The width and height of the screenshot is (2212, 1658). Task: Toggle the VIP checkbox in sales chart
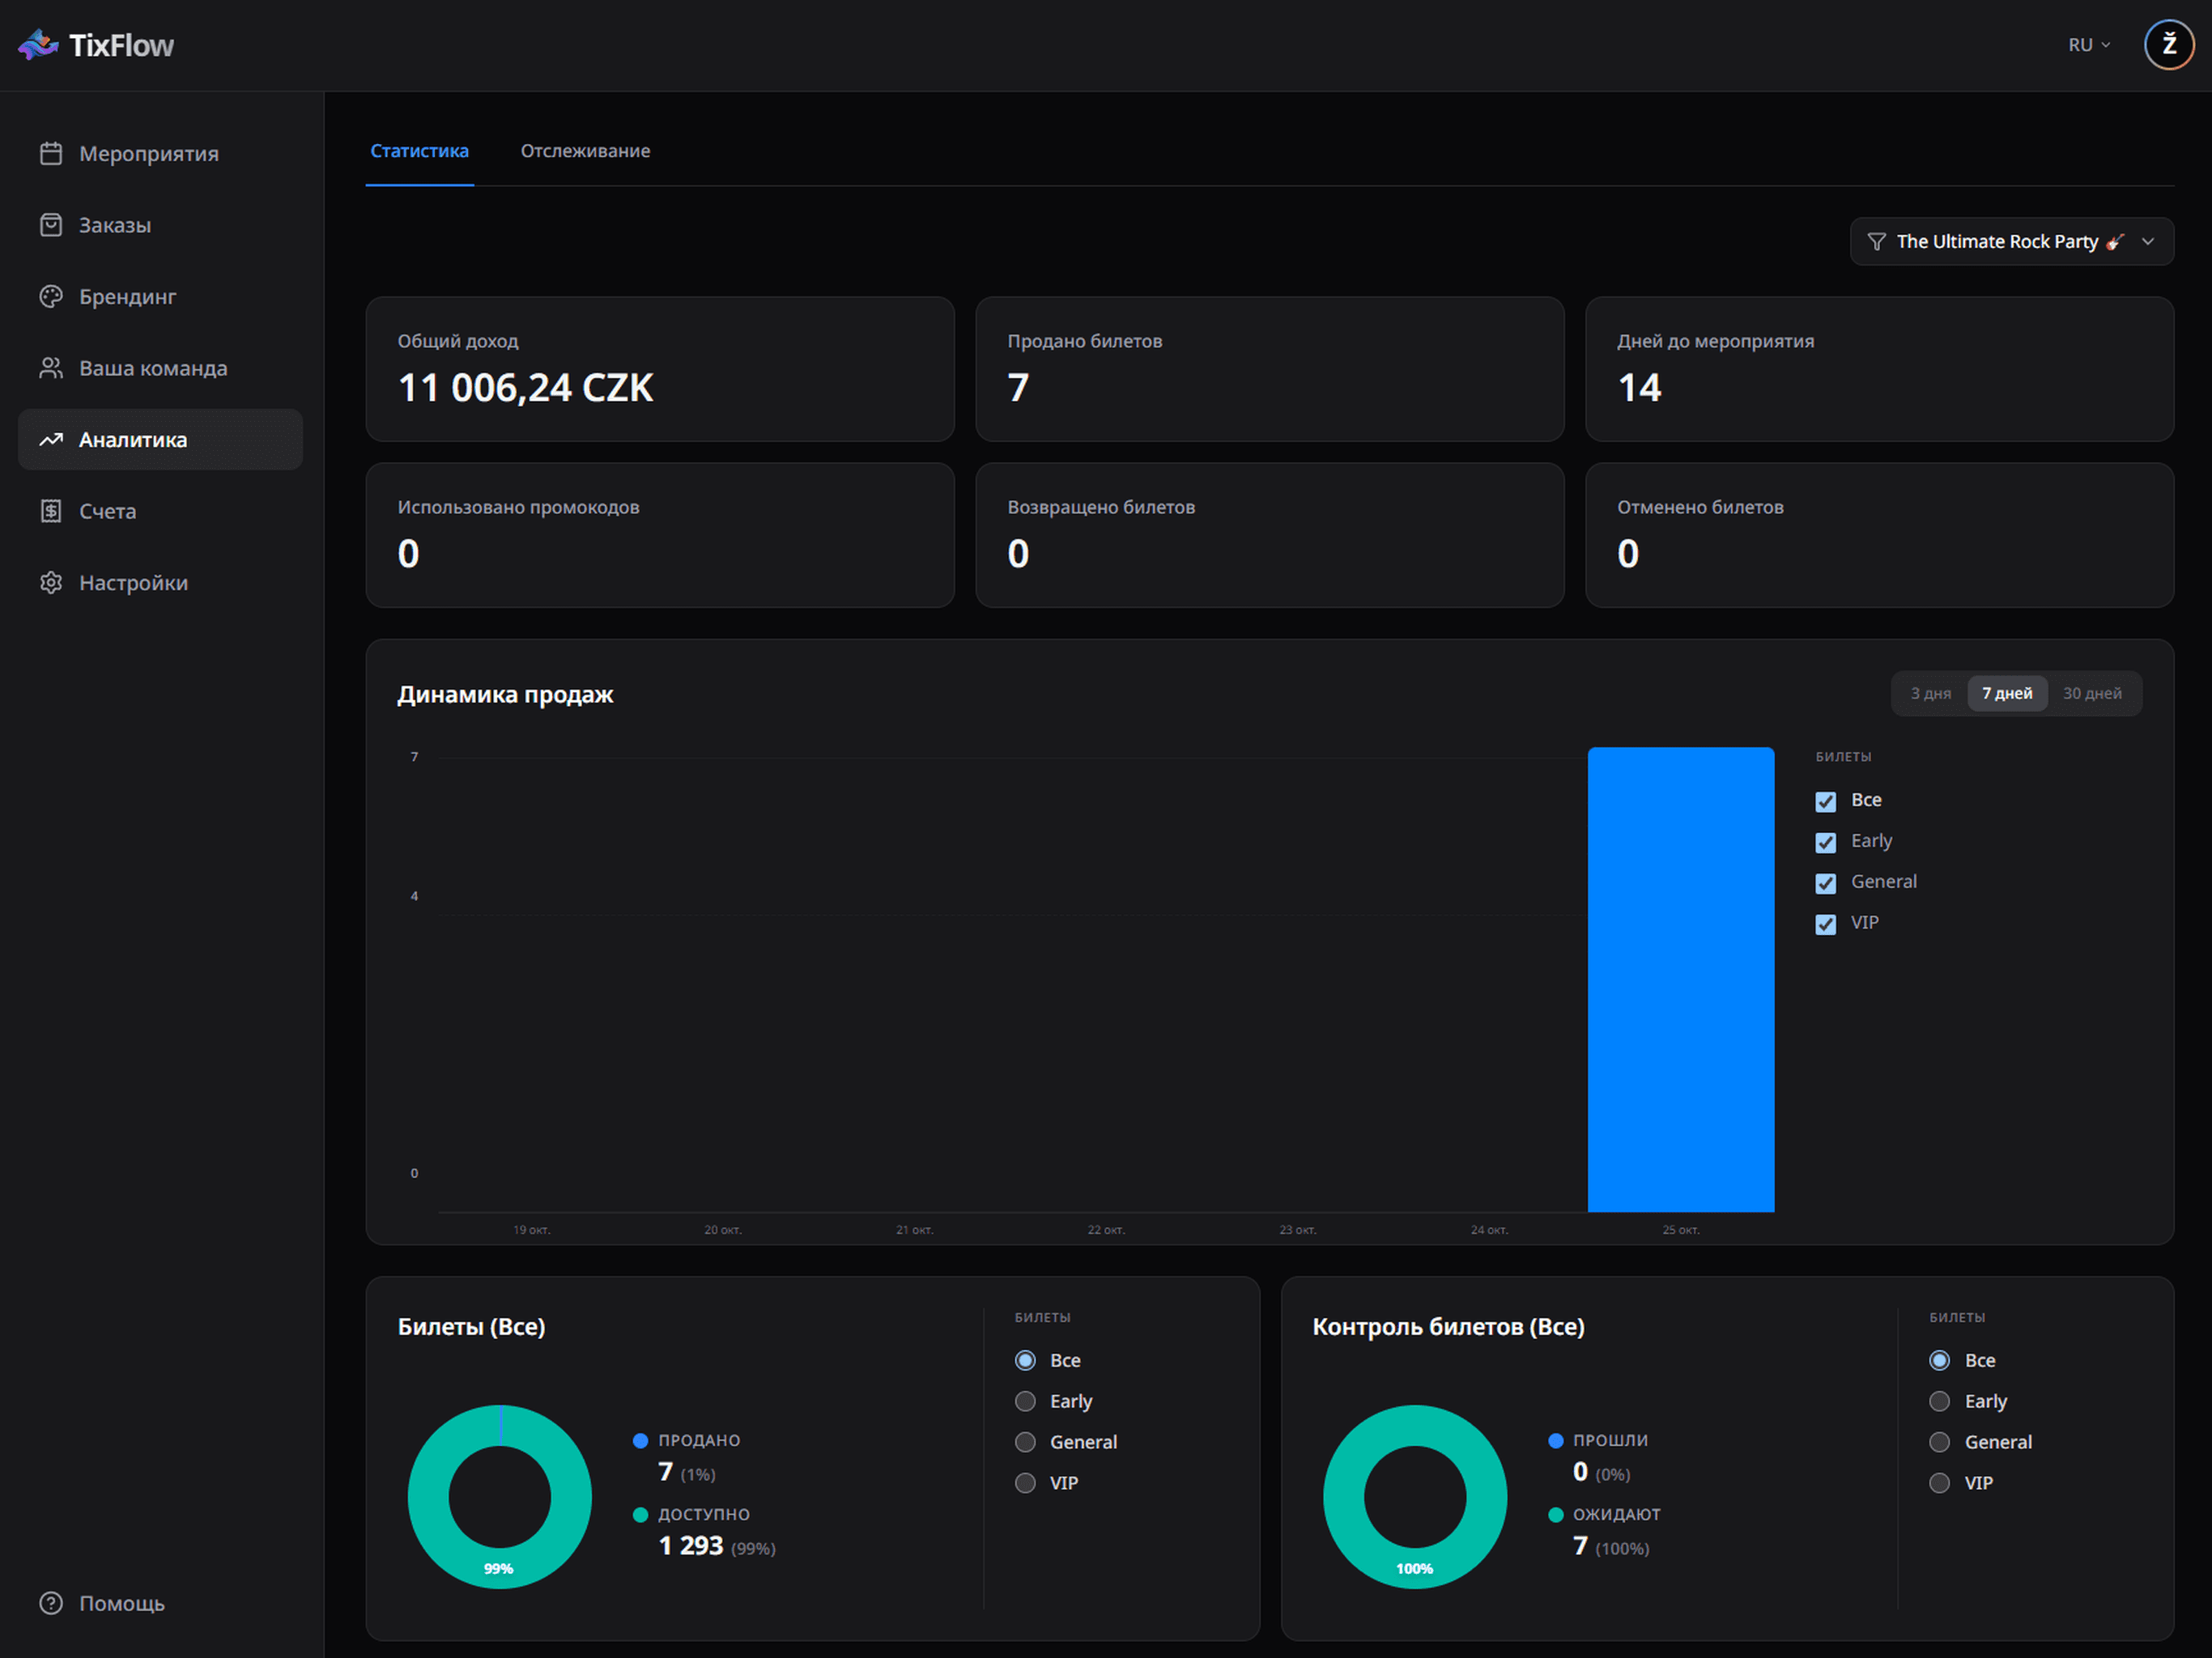tap(1825, 924)
